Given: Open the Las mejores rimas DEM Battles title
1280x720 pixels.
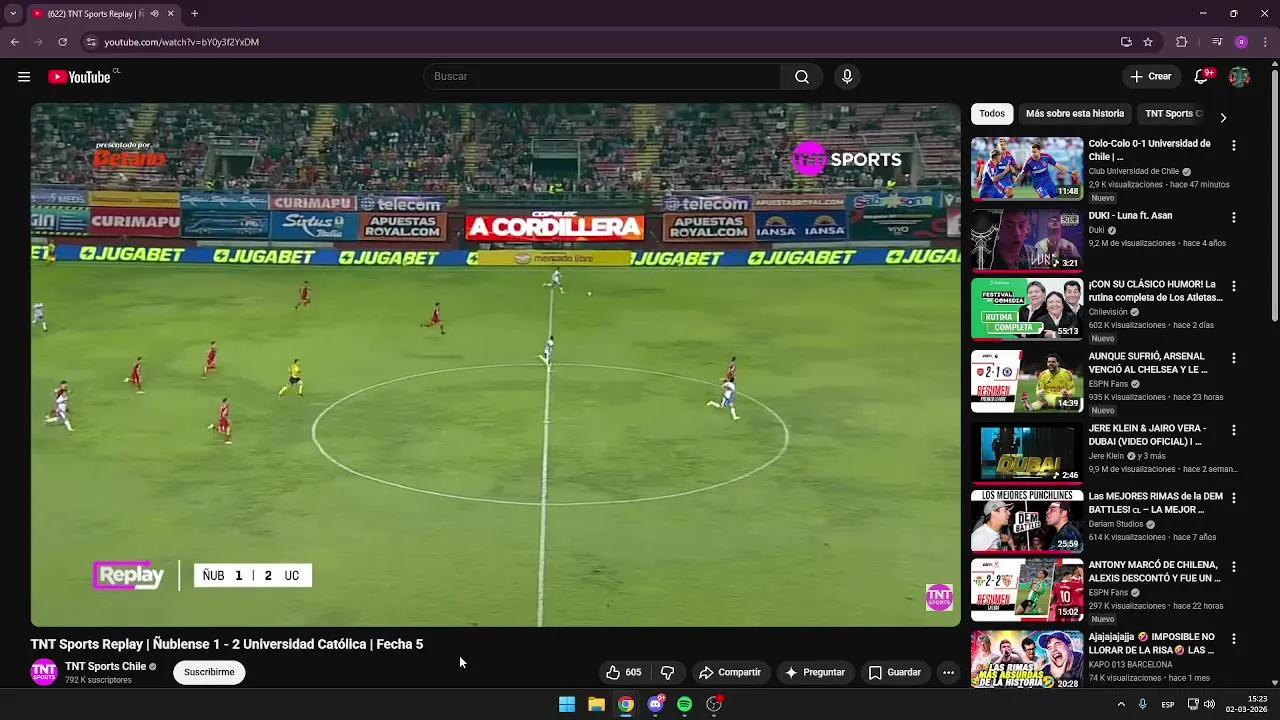Looking at the screenshot, I should (1155, 503).
